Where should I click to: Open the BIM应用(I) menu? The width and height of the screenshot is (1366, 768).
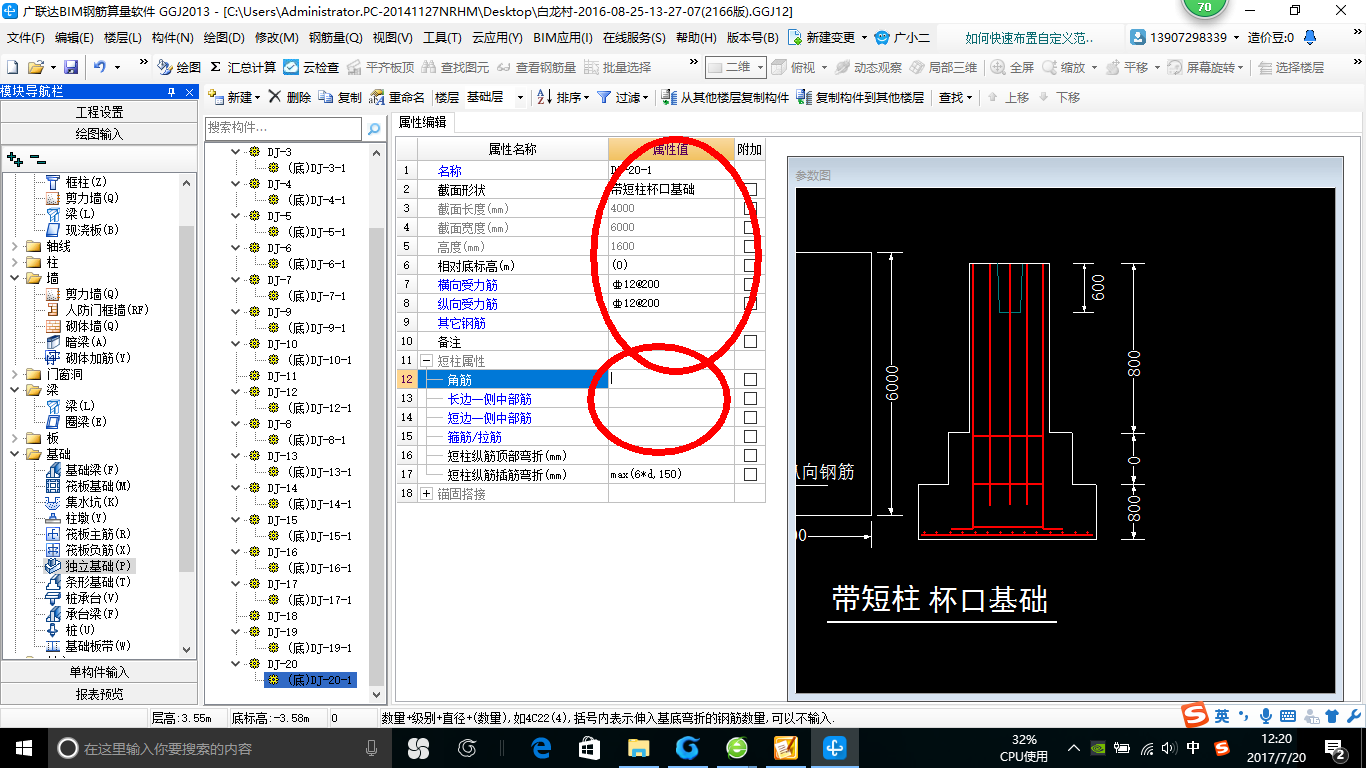click(563, 38)
